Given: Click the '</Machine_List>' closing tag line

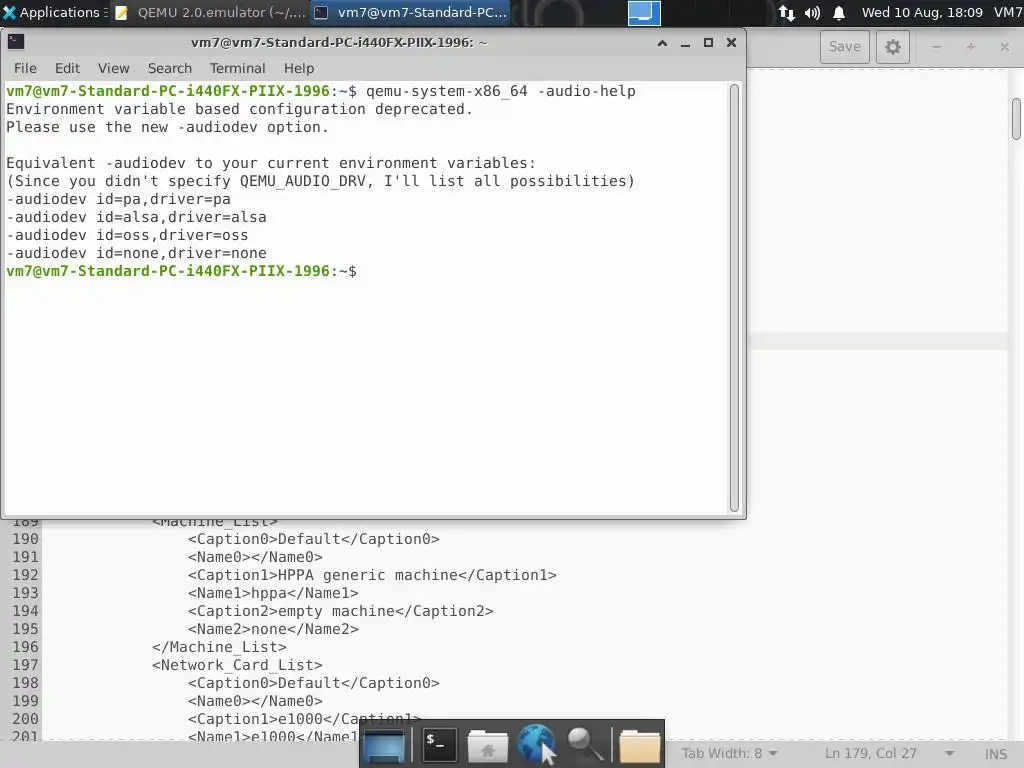Looking at the screenshot, I should tap(219, 647).
